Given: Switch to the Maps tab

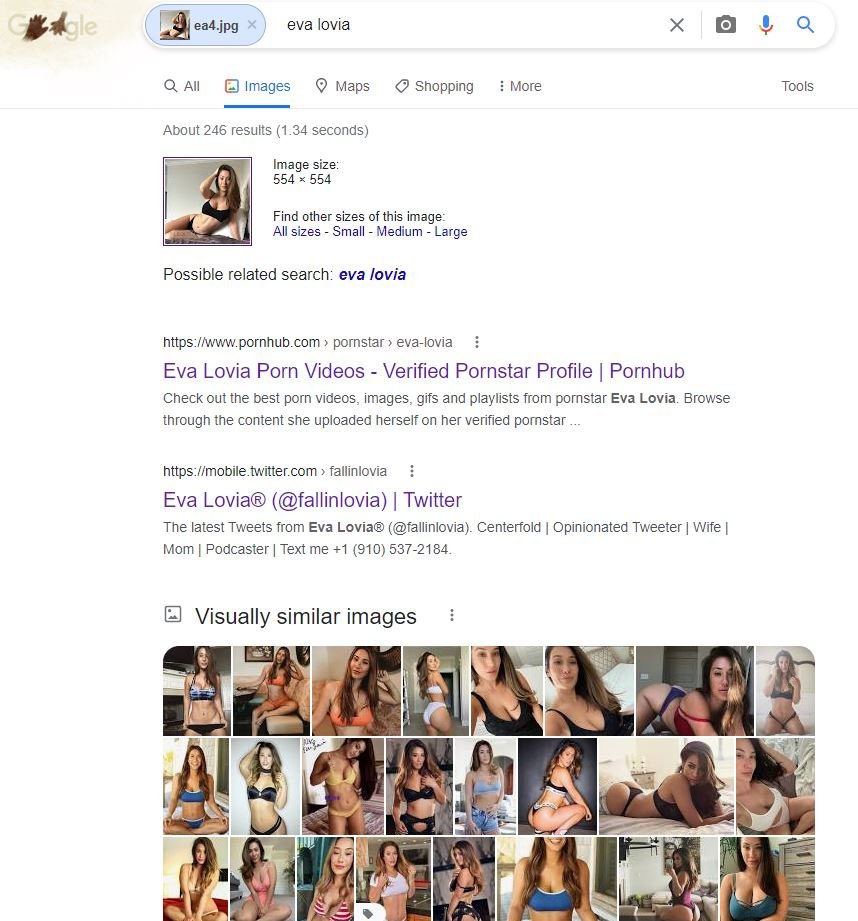Looking at the screenshot, I should tap(342, 86).
